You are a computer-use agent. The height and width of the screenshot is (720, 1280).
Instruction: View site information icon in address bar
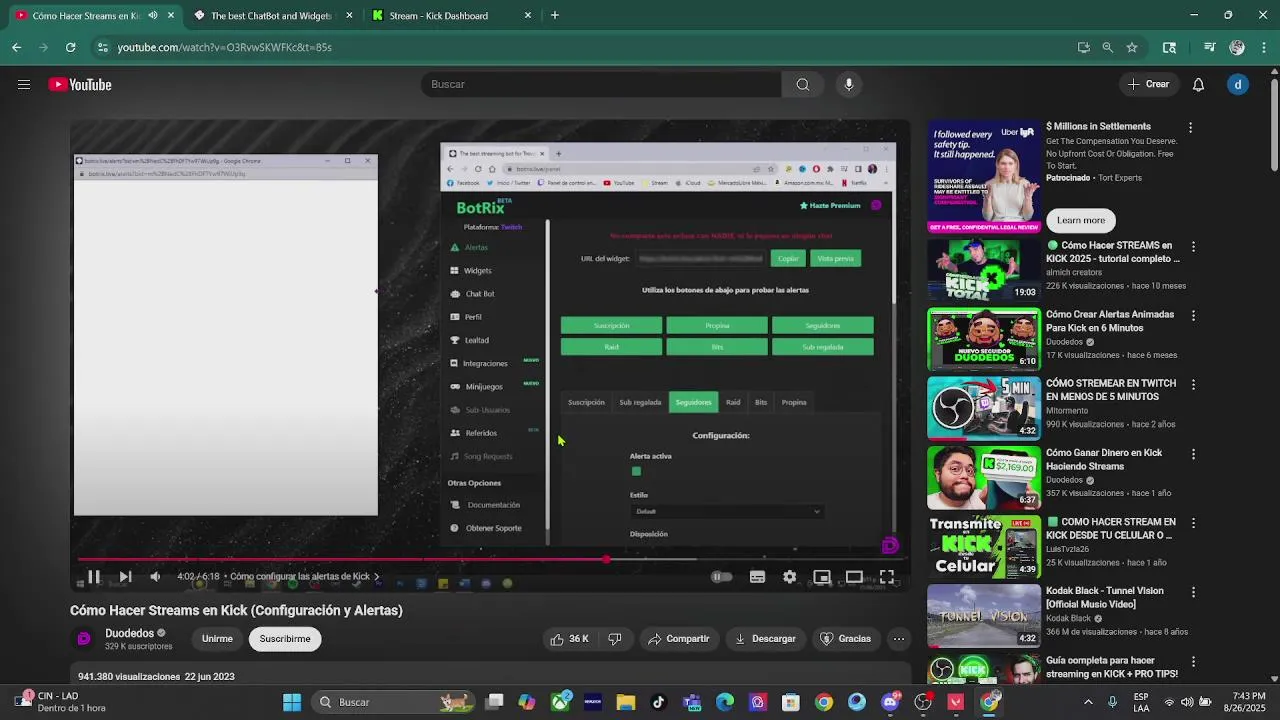(102, 47)
